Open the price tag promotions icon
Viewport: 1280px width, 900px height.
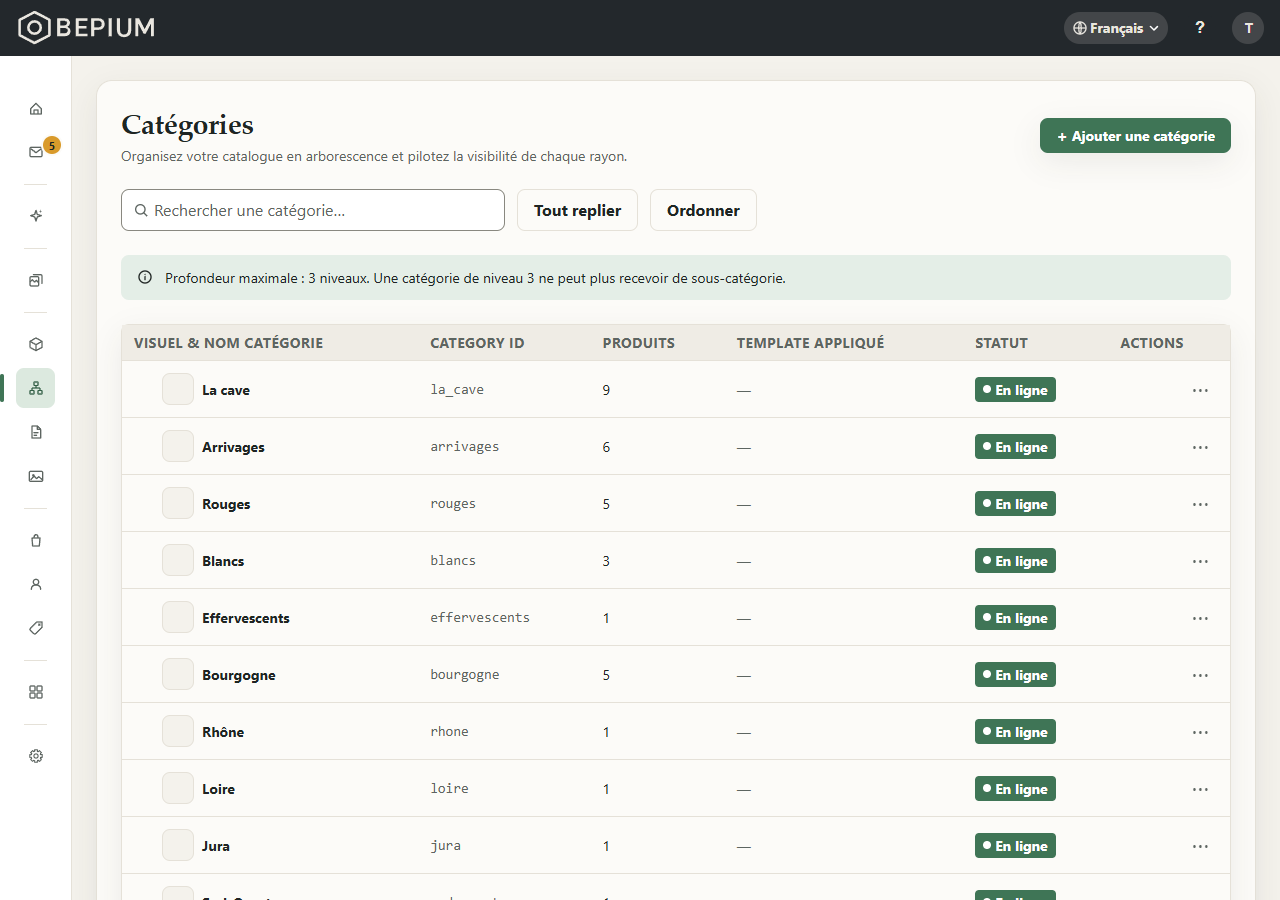click(36, 628)
